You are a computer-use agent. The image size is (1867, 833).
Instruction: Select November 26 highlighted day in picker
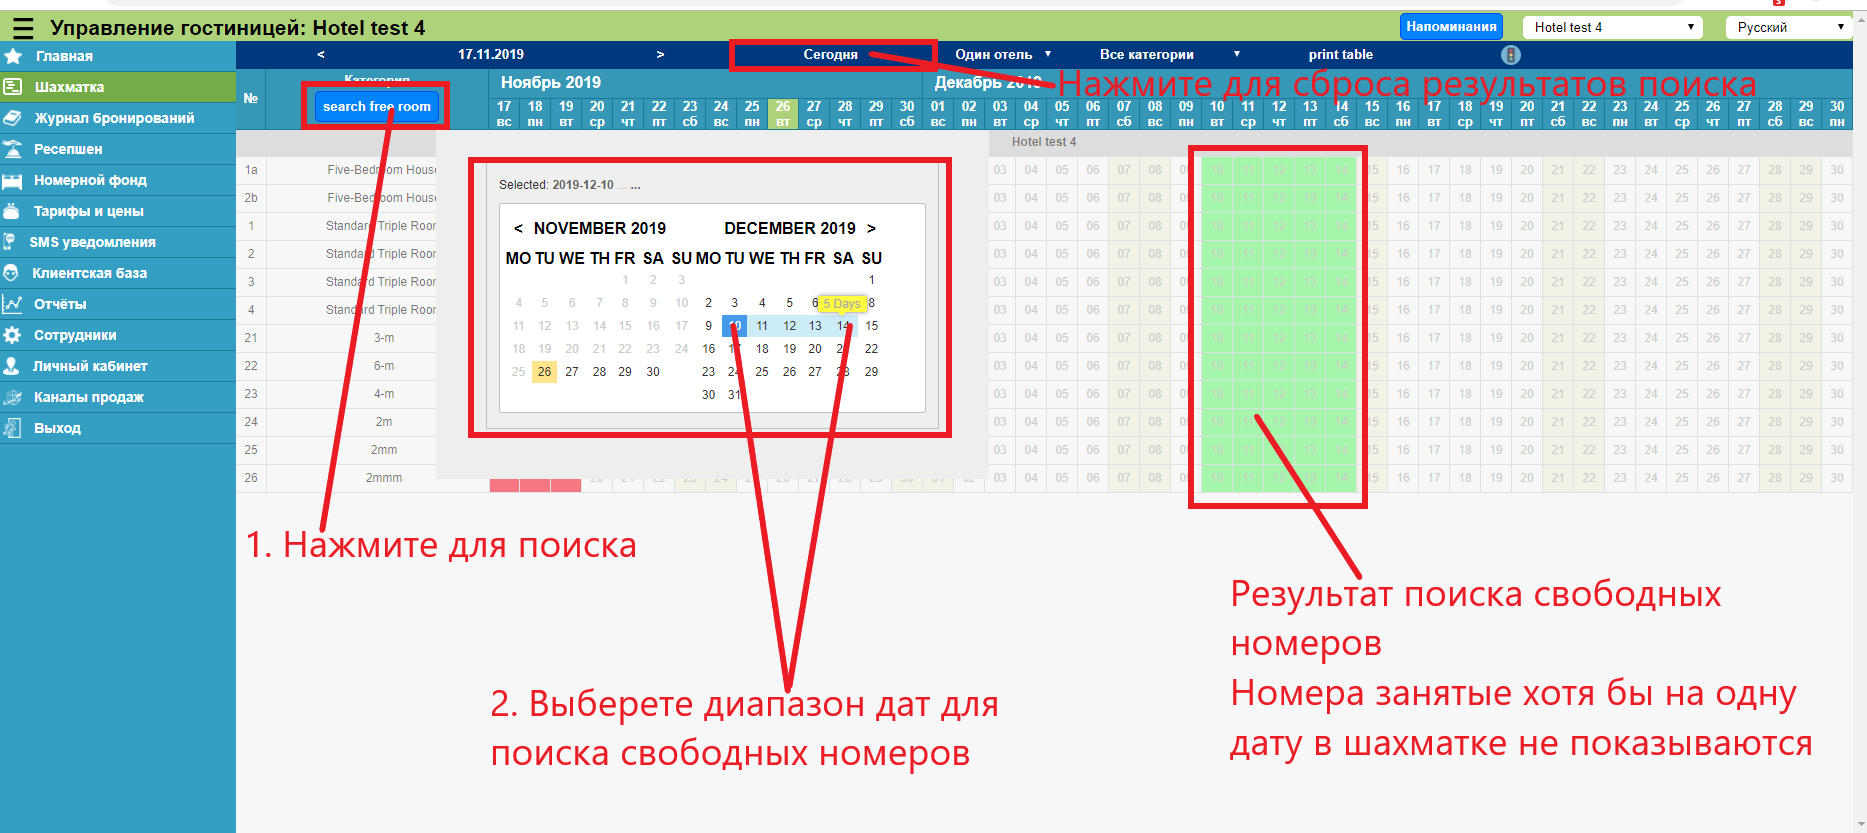[x=544, y=372]
